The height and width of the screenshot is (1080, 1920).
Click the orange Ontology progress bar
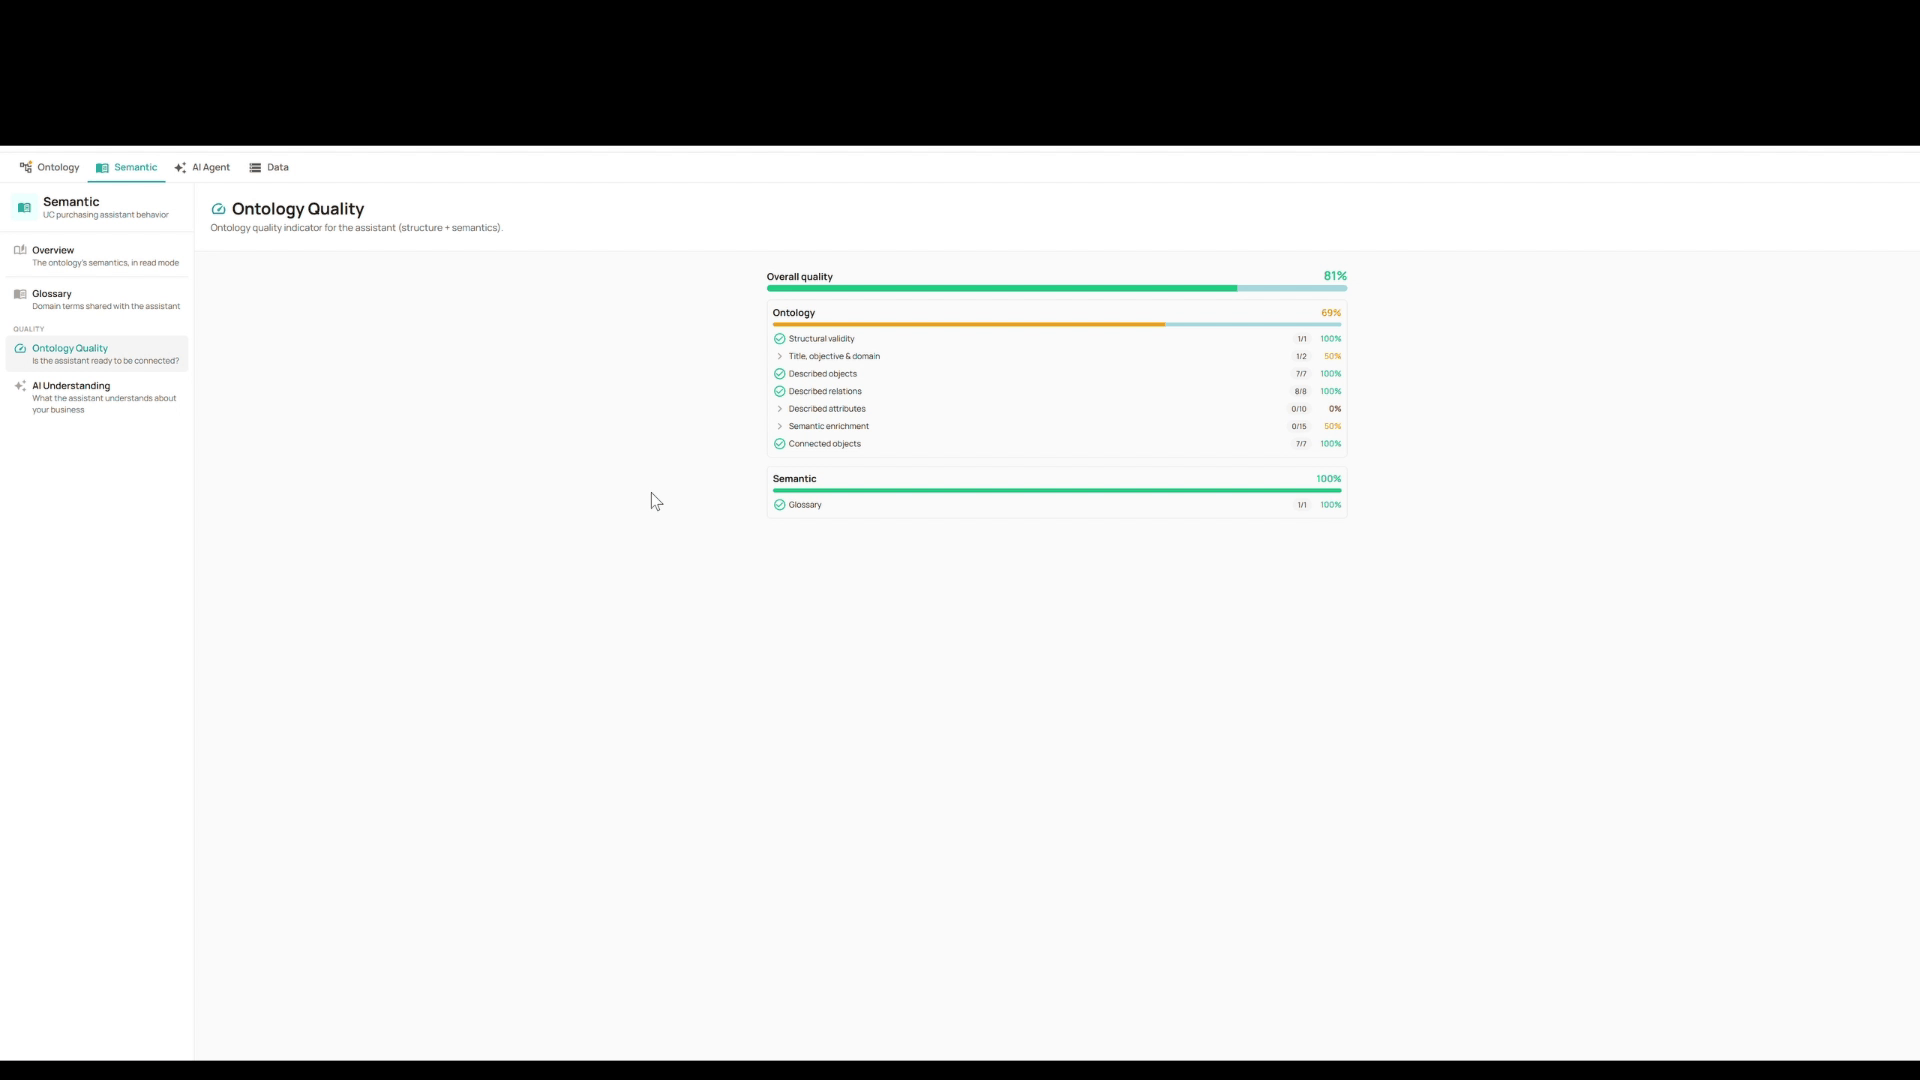[1057, 324]
